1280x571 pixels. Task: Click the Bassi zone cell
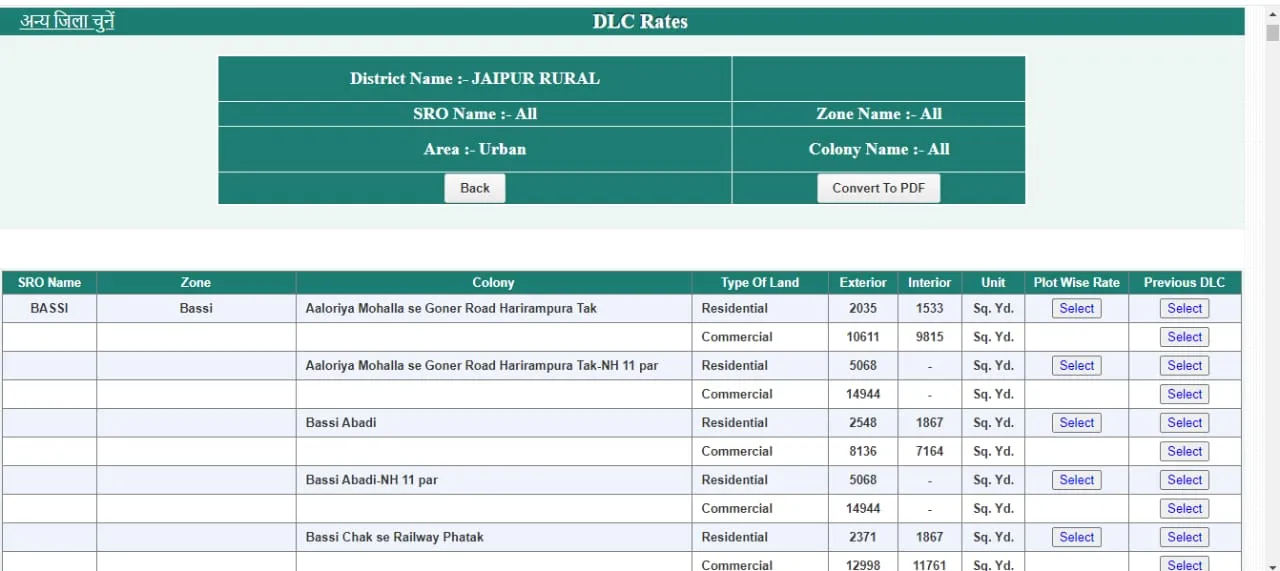click(196, 309)
